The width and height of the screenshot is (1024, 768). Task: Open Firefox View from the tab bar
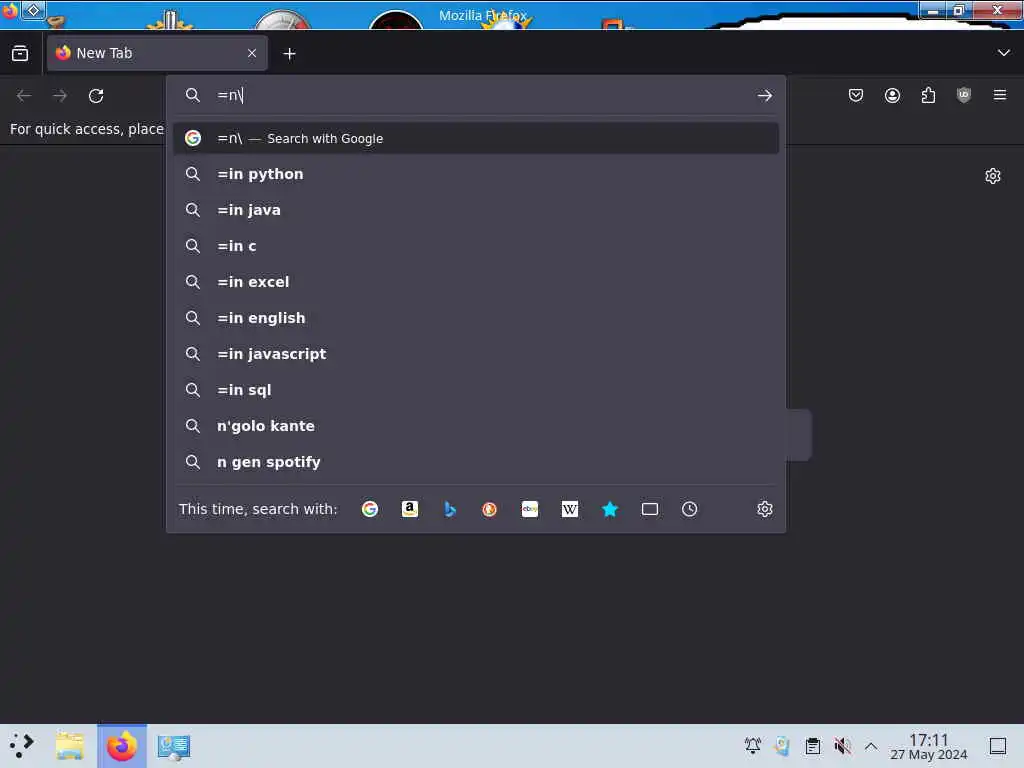pos(20,53)
